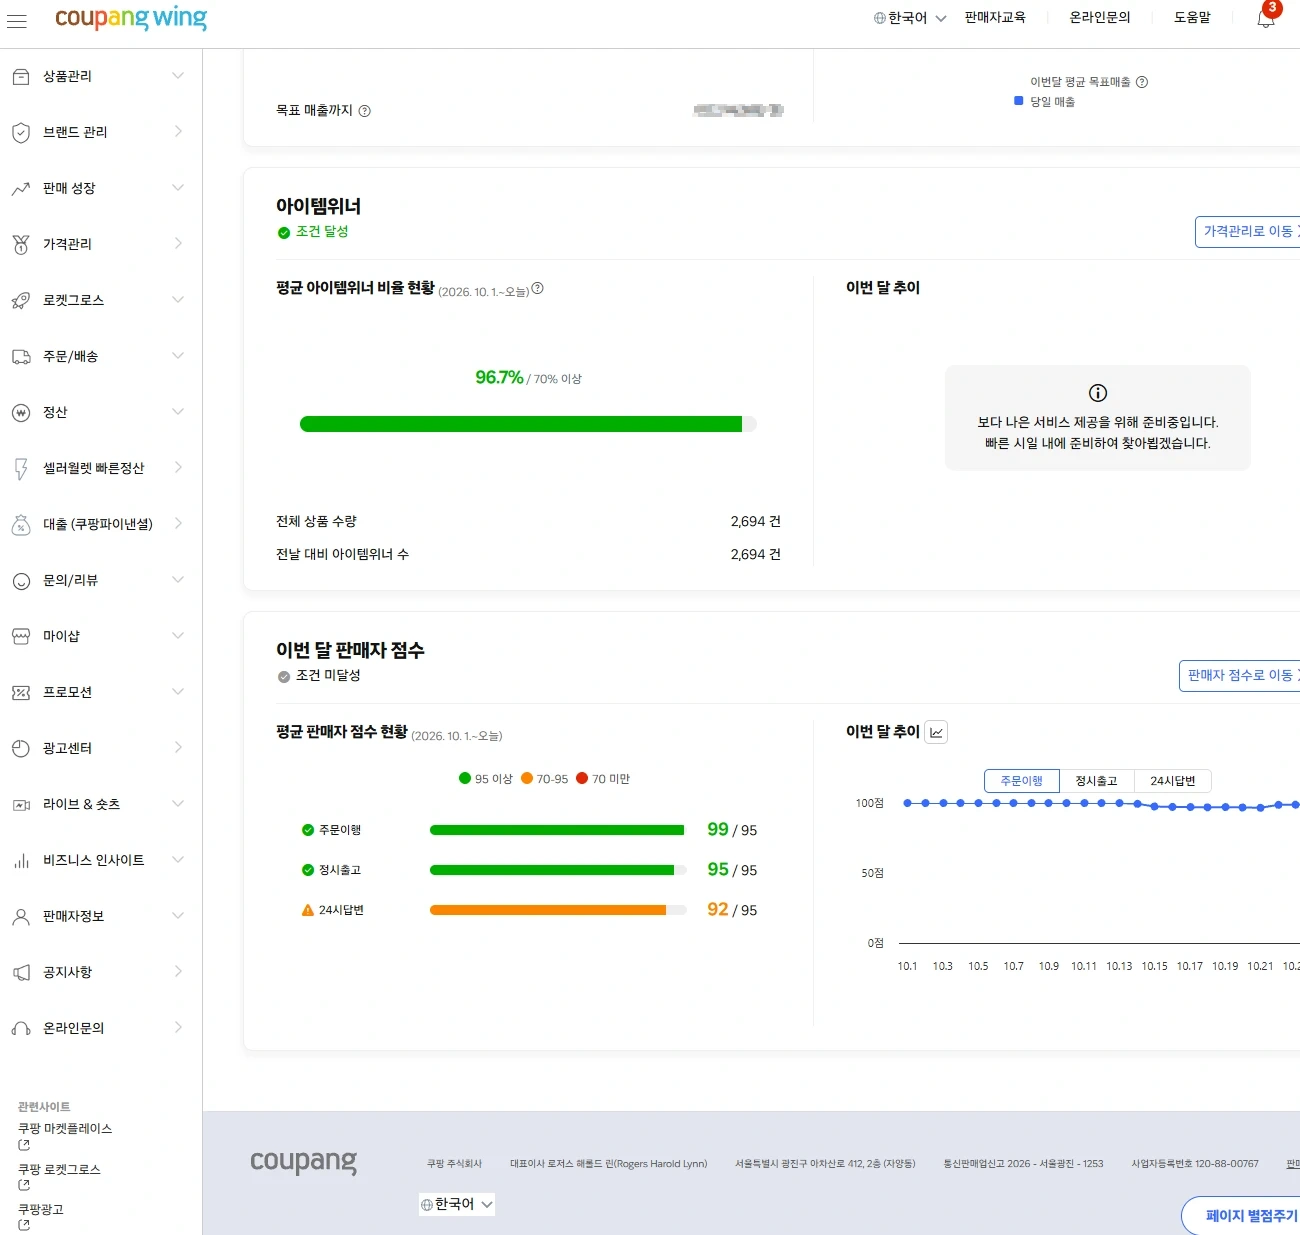Click the help icon beside 목표 매출까지
The height and width of the screenshot is (1235, 1300).
coord(365,111)
